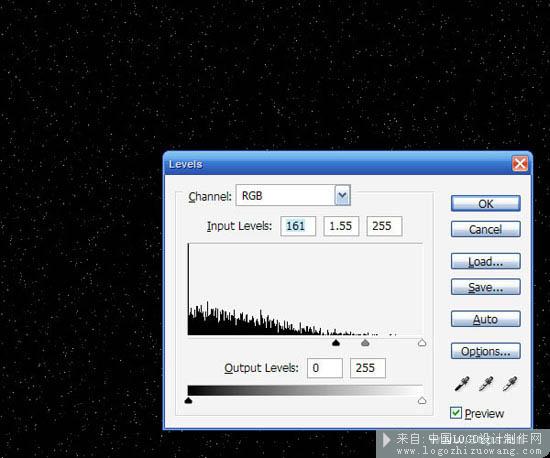
Task: Toggle the Preview checkbox
Action: pos(456,413)
